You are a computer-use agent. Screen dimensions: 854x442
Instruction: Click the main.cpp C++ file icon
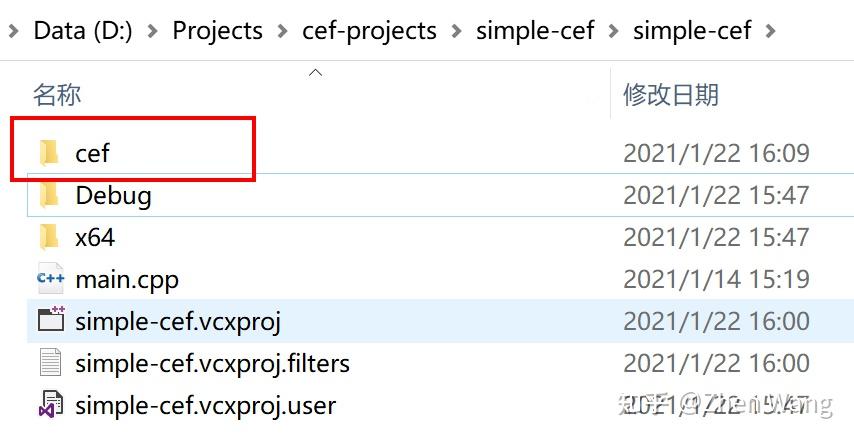50,279
